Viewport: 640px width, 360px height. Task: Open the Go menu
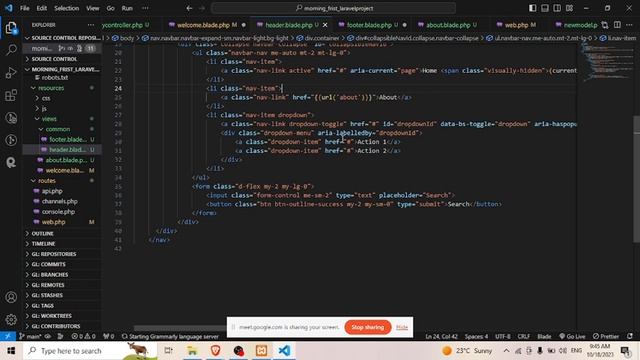click(111, 8)
